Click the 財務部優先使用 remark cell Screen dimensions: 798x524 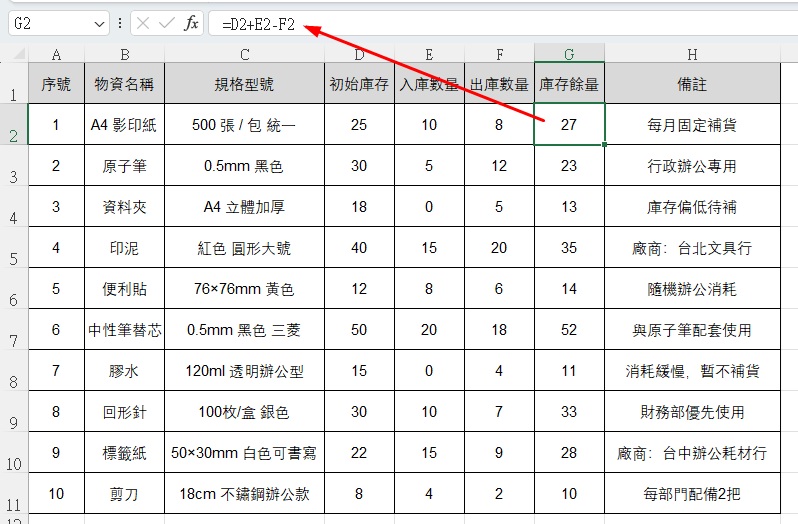692,412
